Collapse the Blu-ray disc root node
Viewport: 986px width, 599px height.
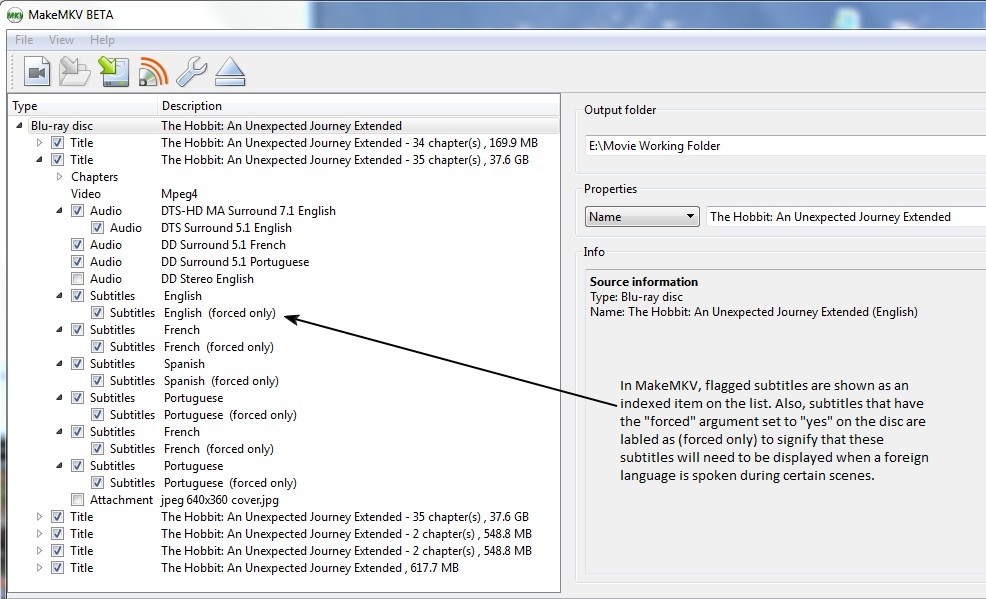(x=19, y=126)
